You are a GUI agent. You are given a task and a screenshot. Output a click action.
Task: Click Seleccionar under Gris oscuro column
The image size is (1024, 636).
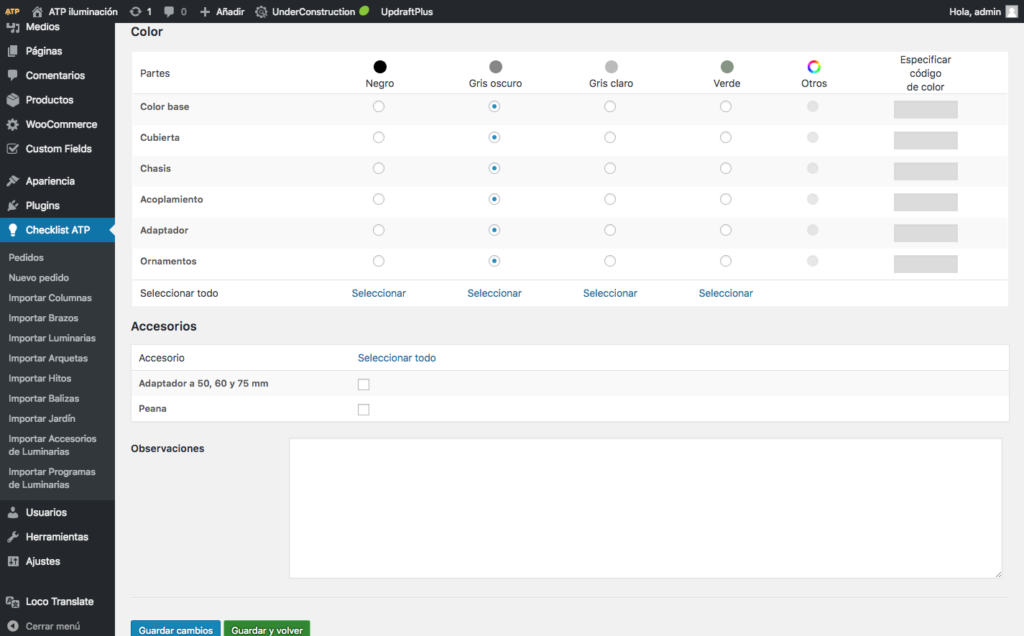[494, 293]
